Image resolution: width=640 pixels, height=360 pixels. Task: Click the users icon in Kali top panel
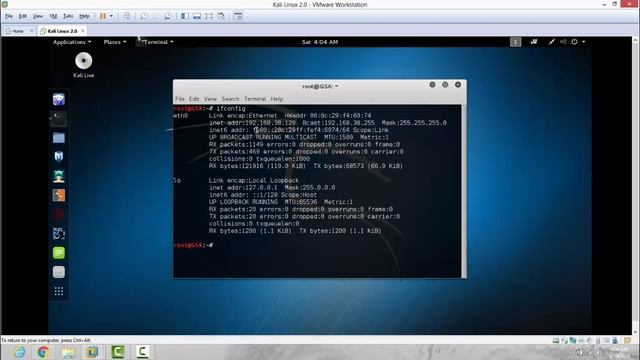534,42
